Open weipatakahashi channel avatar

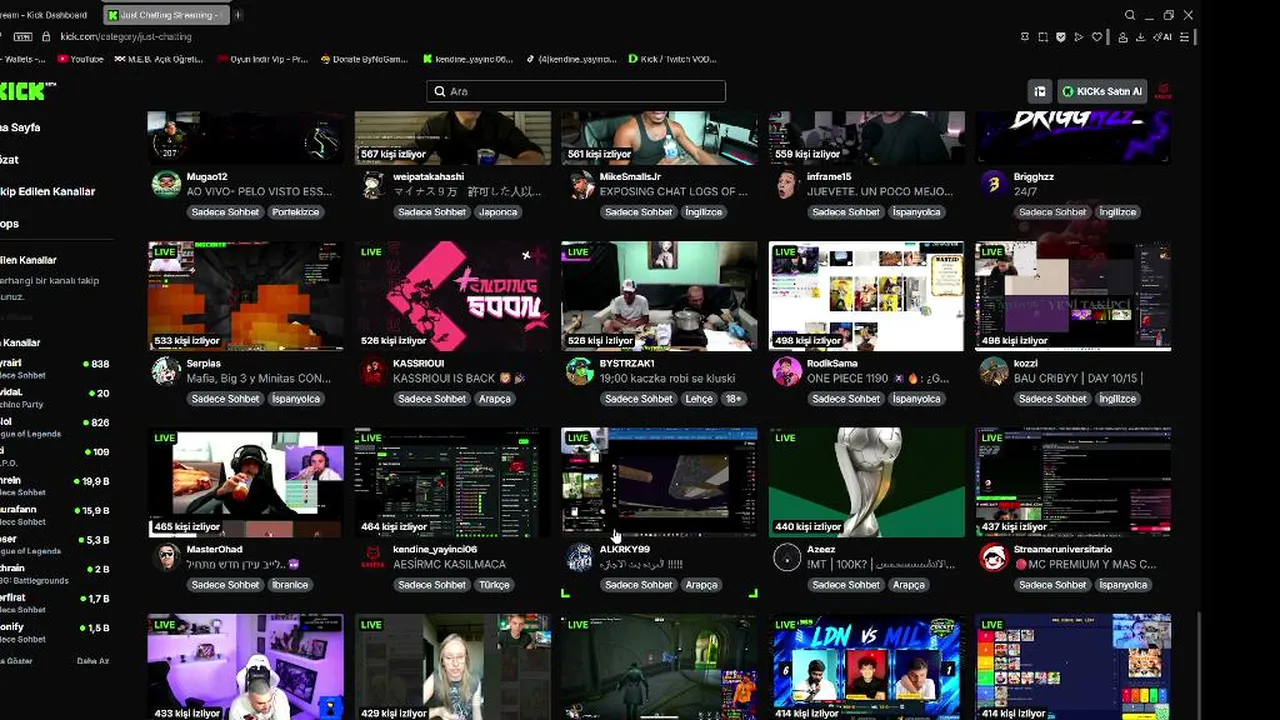pos(374,184)
